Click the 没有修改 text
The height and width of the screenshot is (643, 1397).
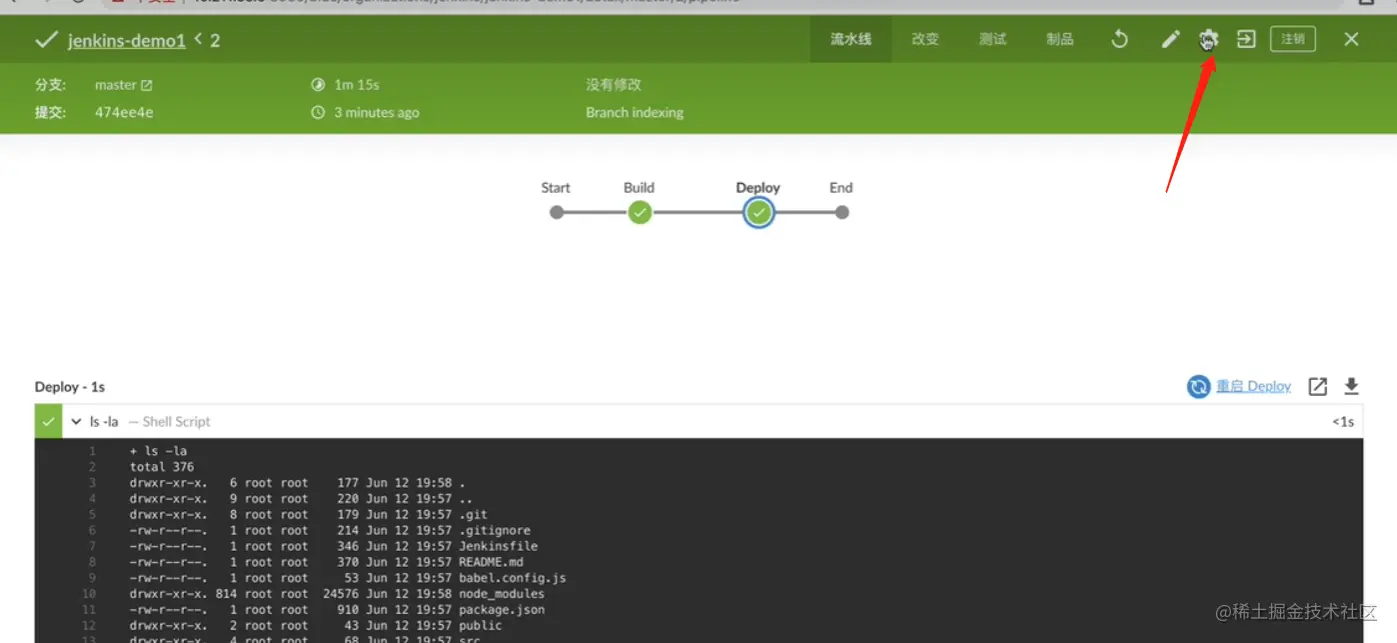tap(614, 85)
